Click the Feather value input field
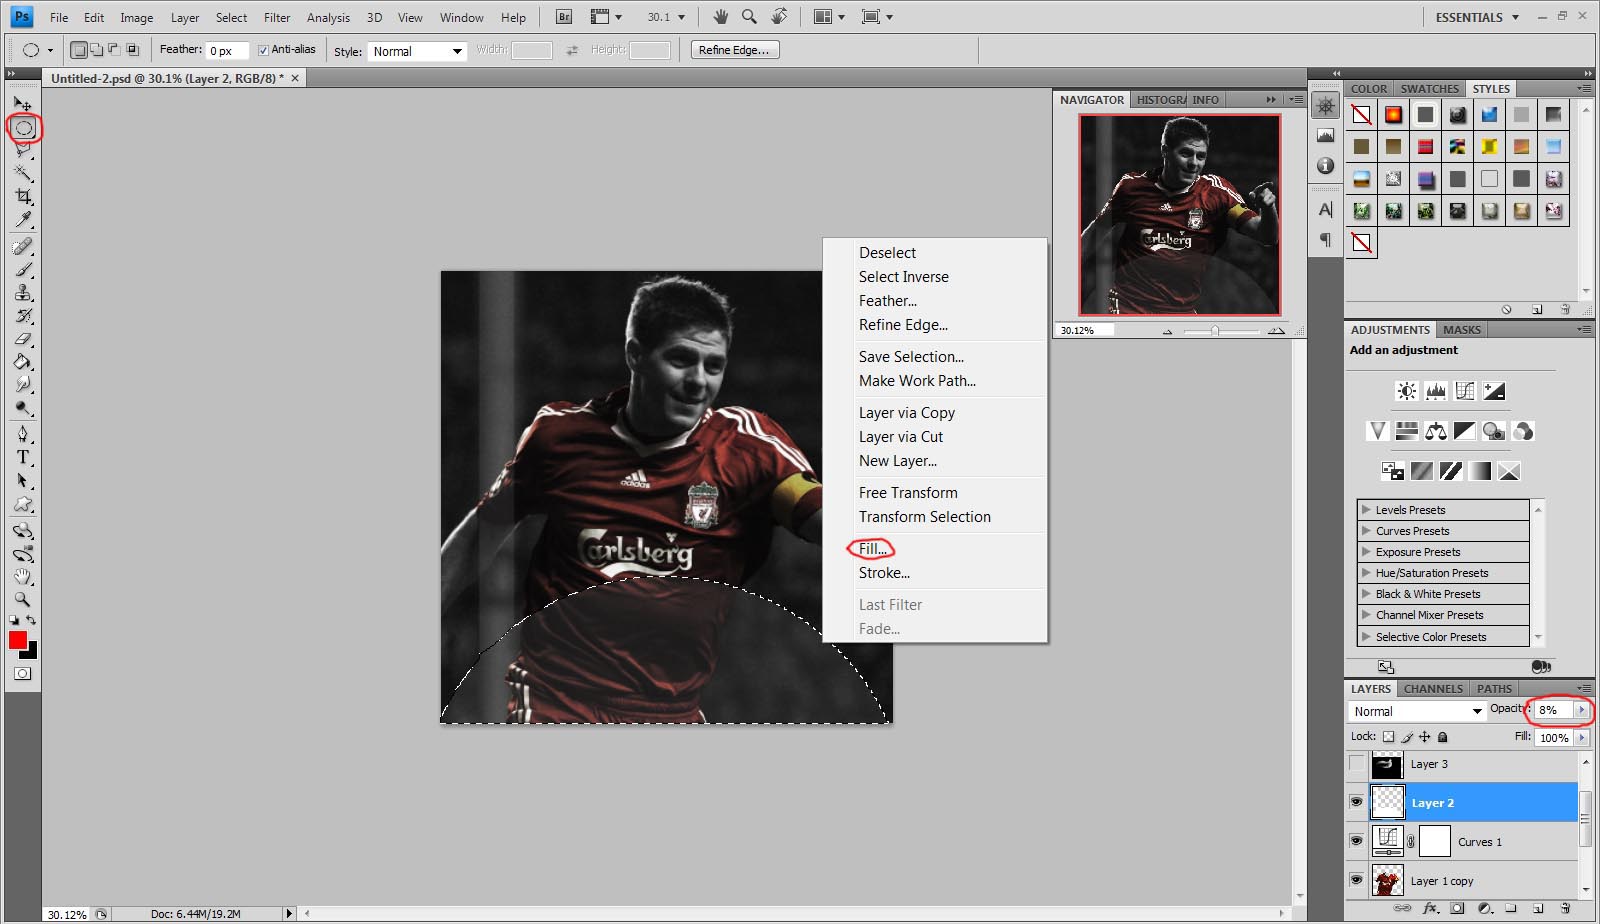The height and width of the screenshot is (924, 1600). click(227, 50)
